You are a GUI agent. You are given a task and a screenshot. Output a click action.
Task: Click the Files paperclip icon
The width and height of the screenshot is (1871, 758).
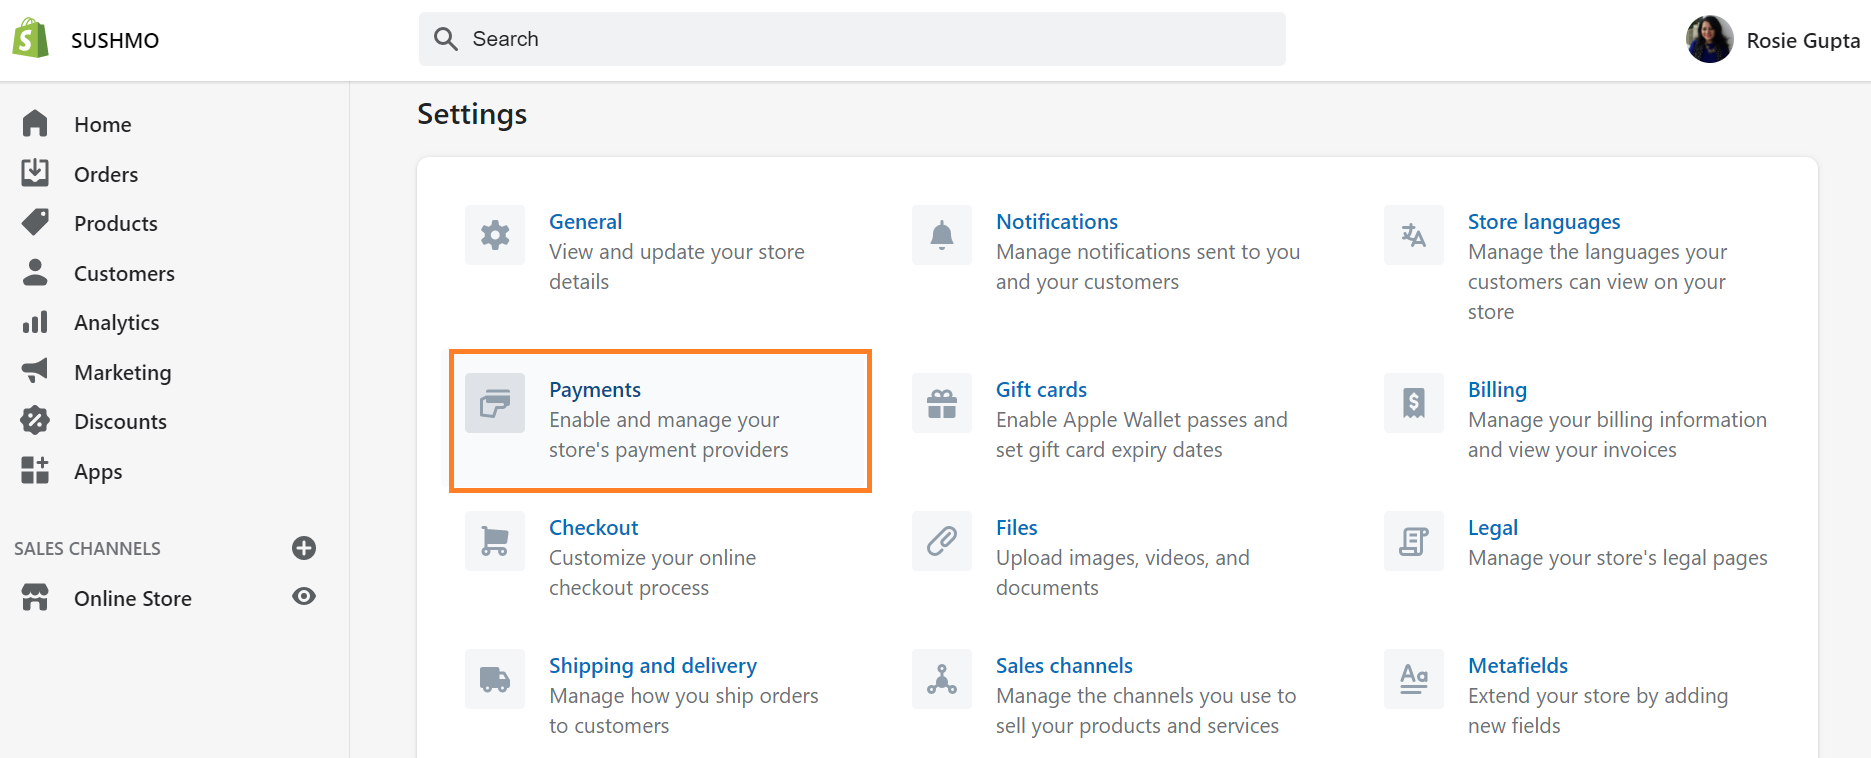pyautogui.click(x=942, y=541)
